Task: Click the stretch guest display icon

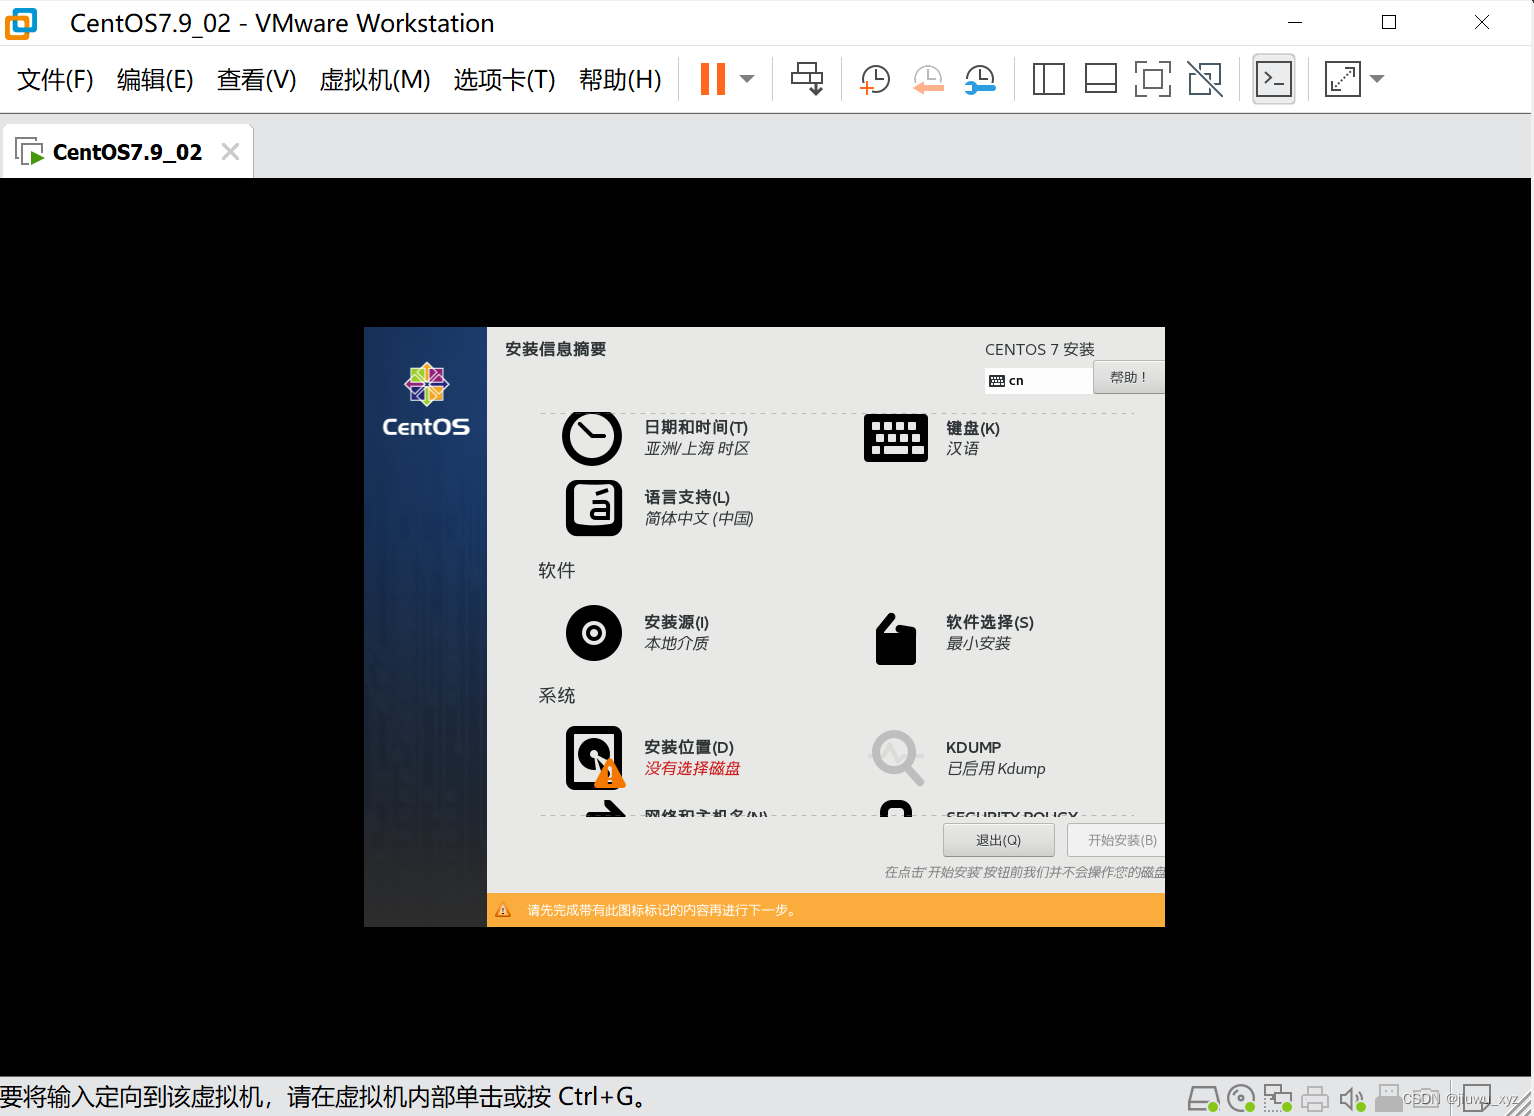Action: point(1342,79)
